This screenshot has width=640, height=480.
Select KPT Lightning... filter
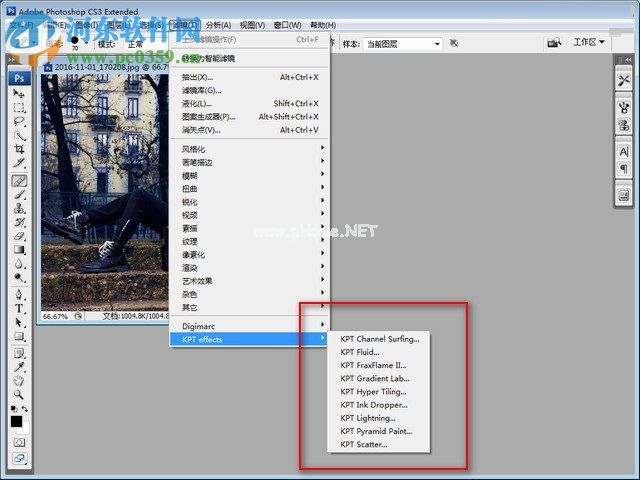[379, 418]
